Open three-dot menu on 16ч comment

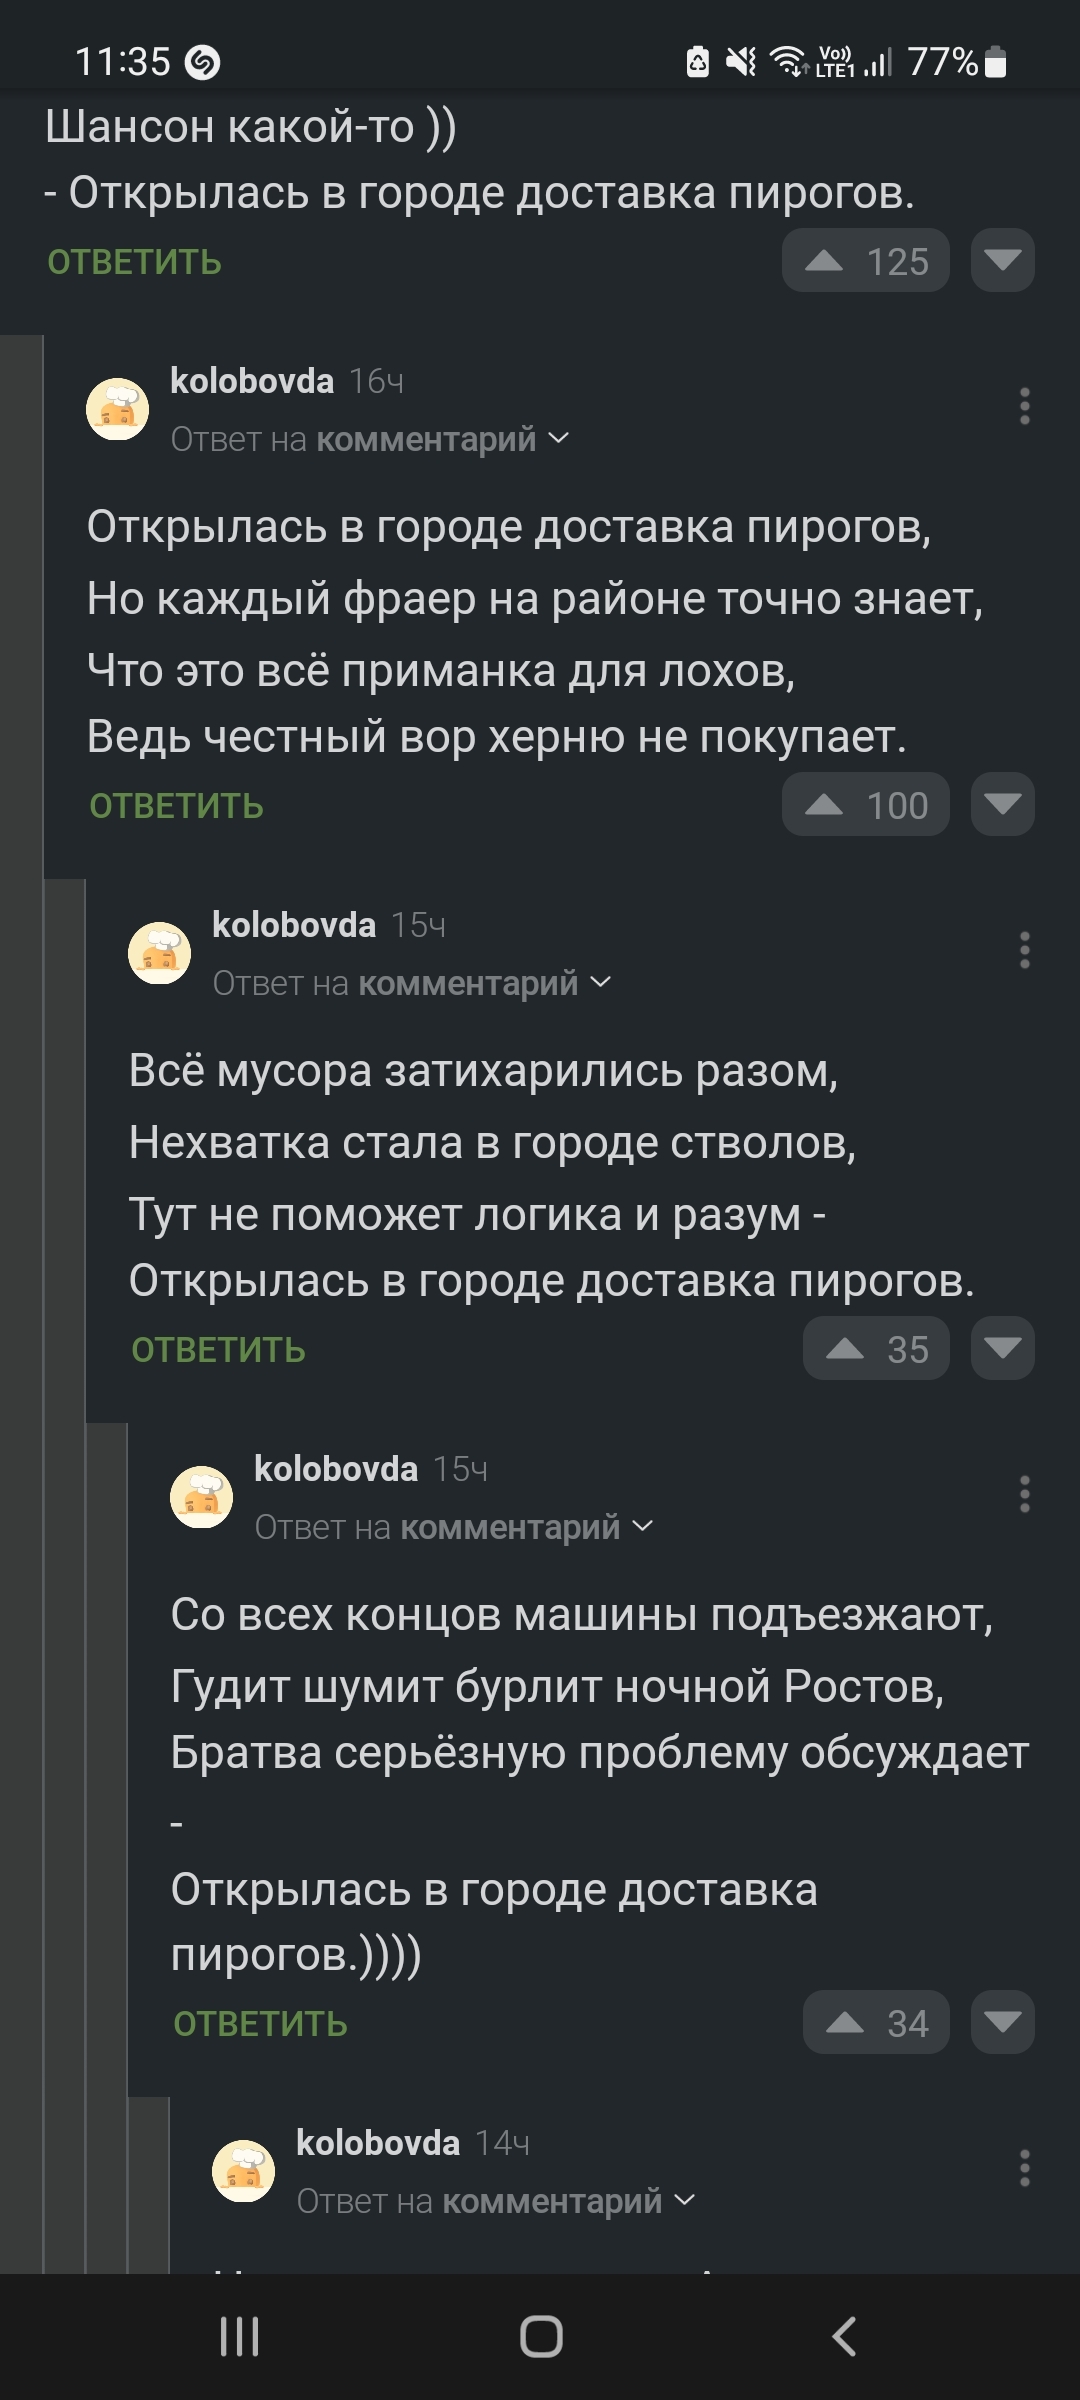(x=1024, y=406)
